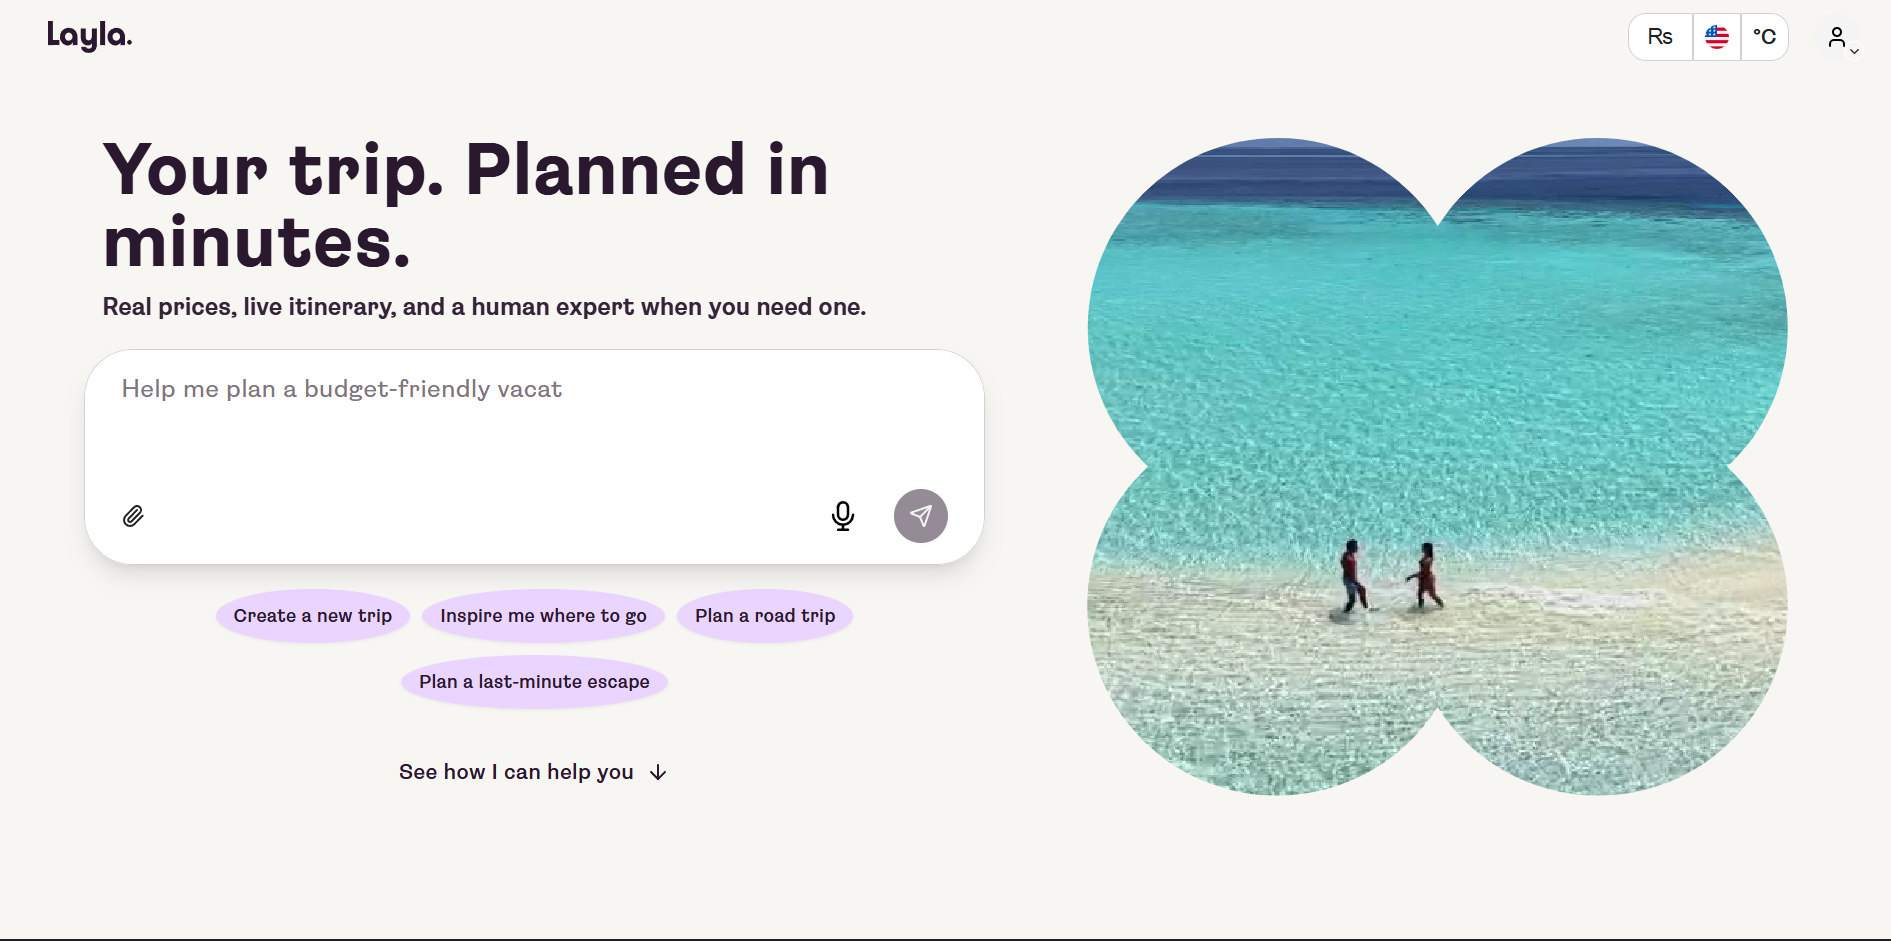Viewport: 1891px width, 941px height.
Task: Pick the "Plan a road trip" chip
Action: click(765, 616)
